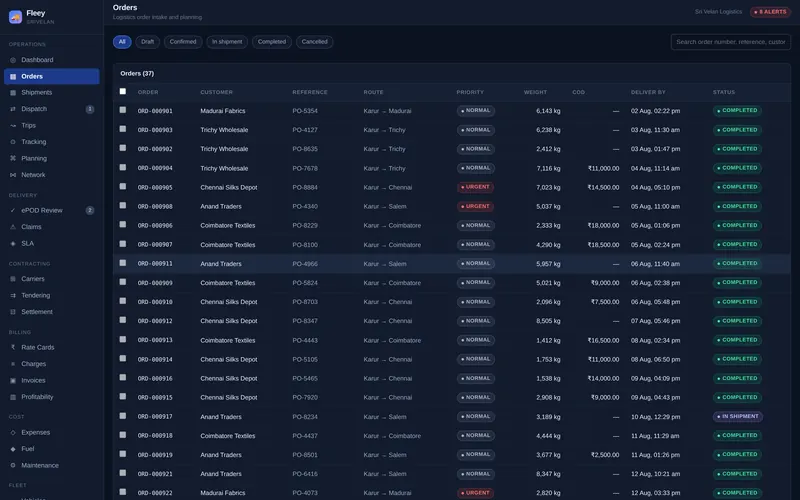The height and width of the screenshot is (500, 800).
Task: Click the Expenses sidebar icon
Action: pyautogui.click(x=13, y=433)
